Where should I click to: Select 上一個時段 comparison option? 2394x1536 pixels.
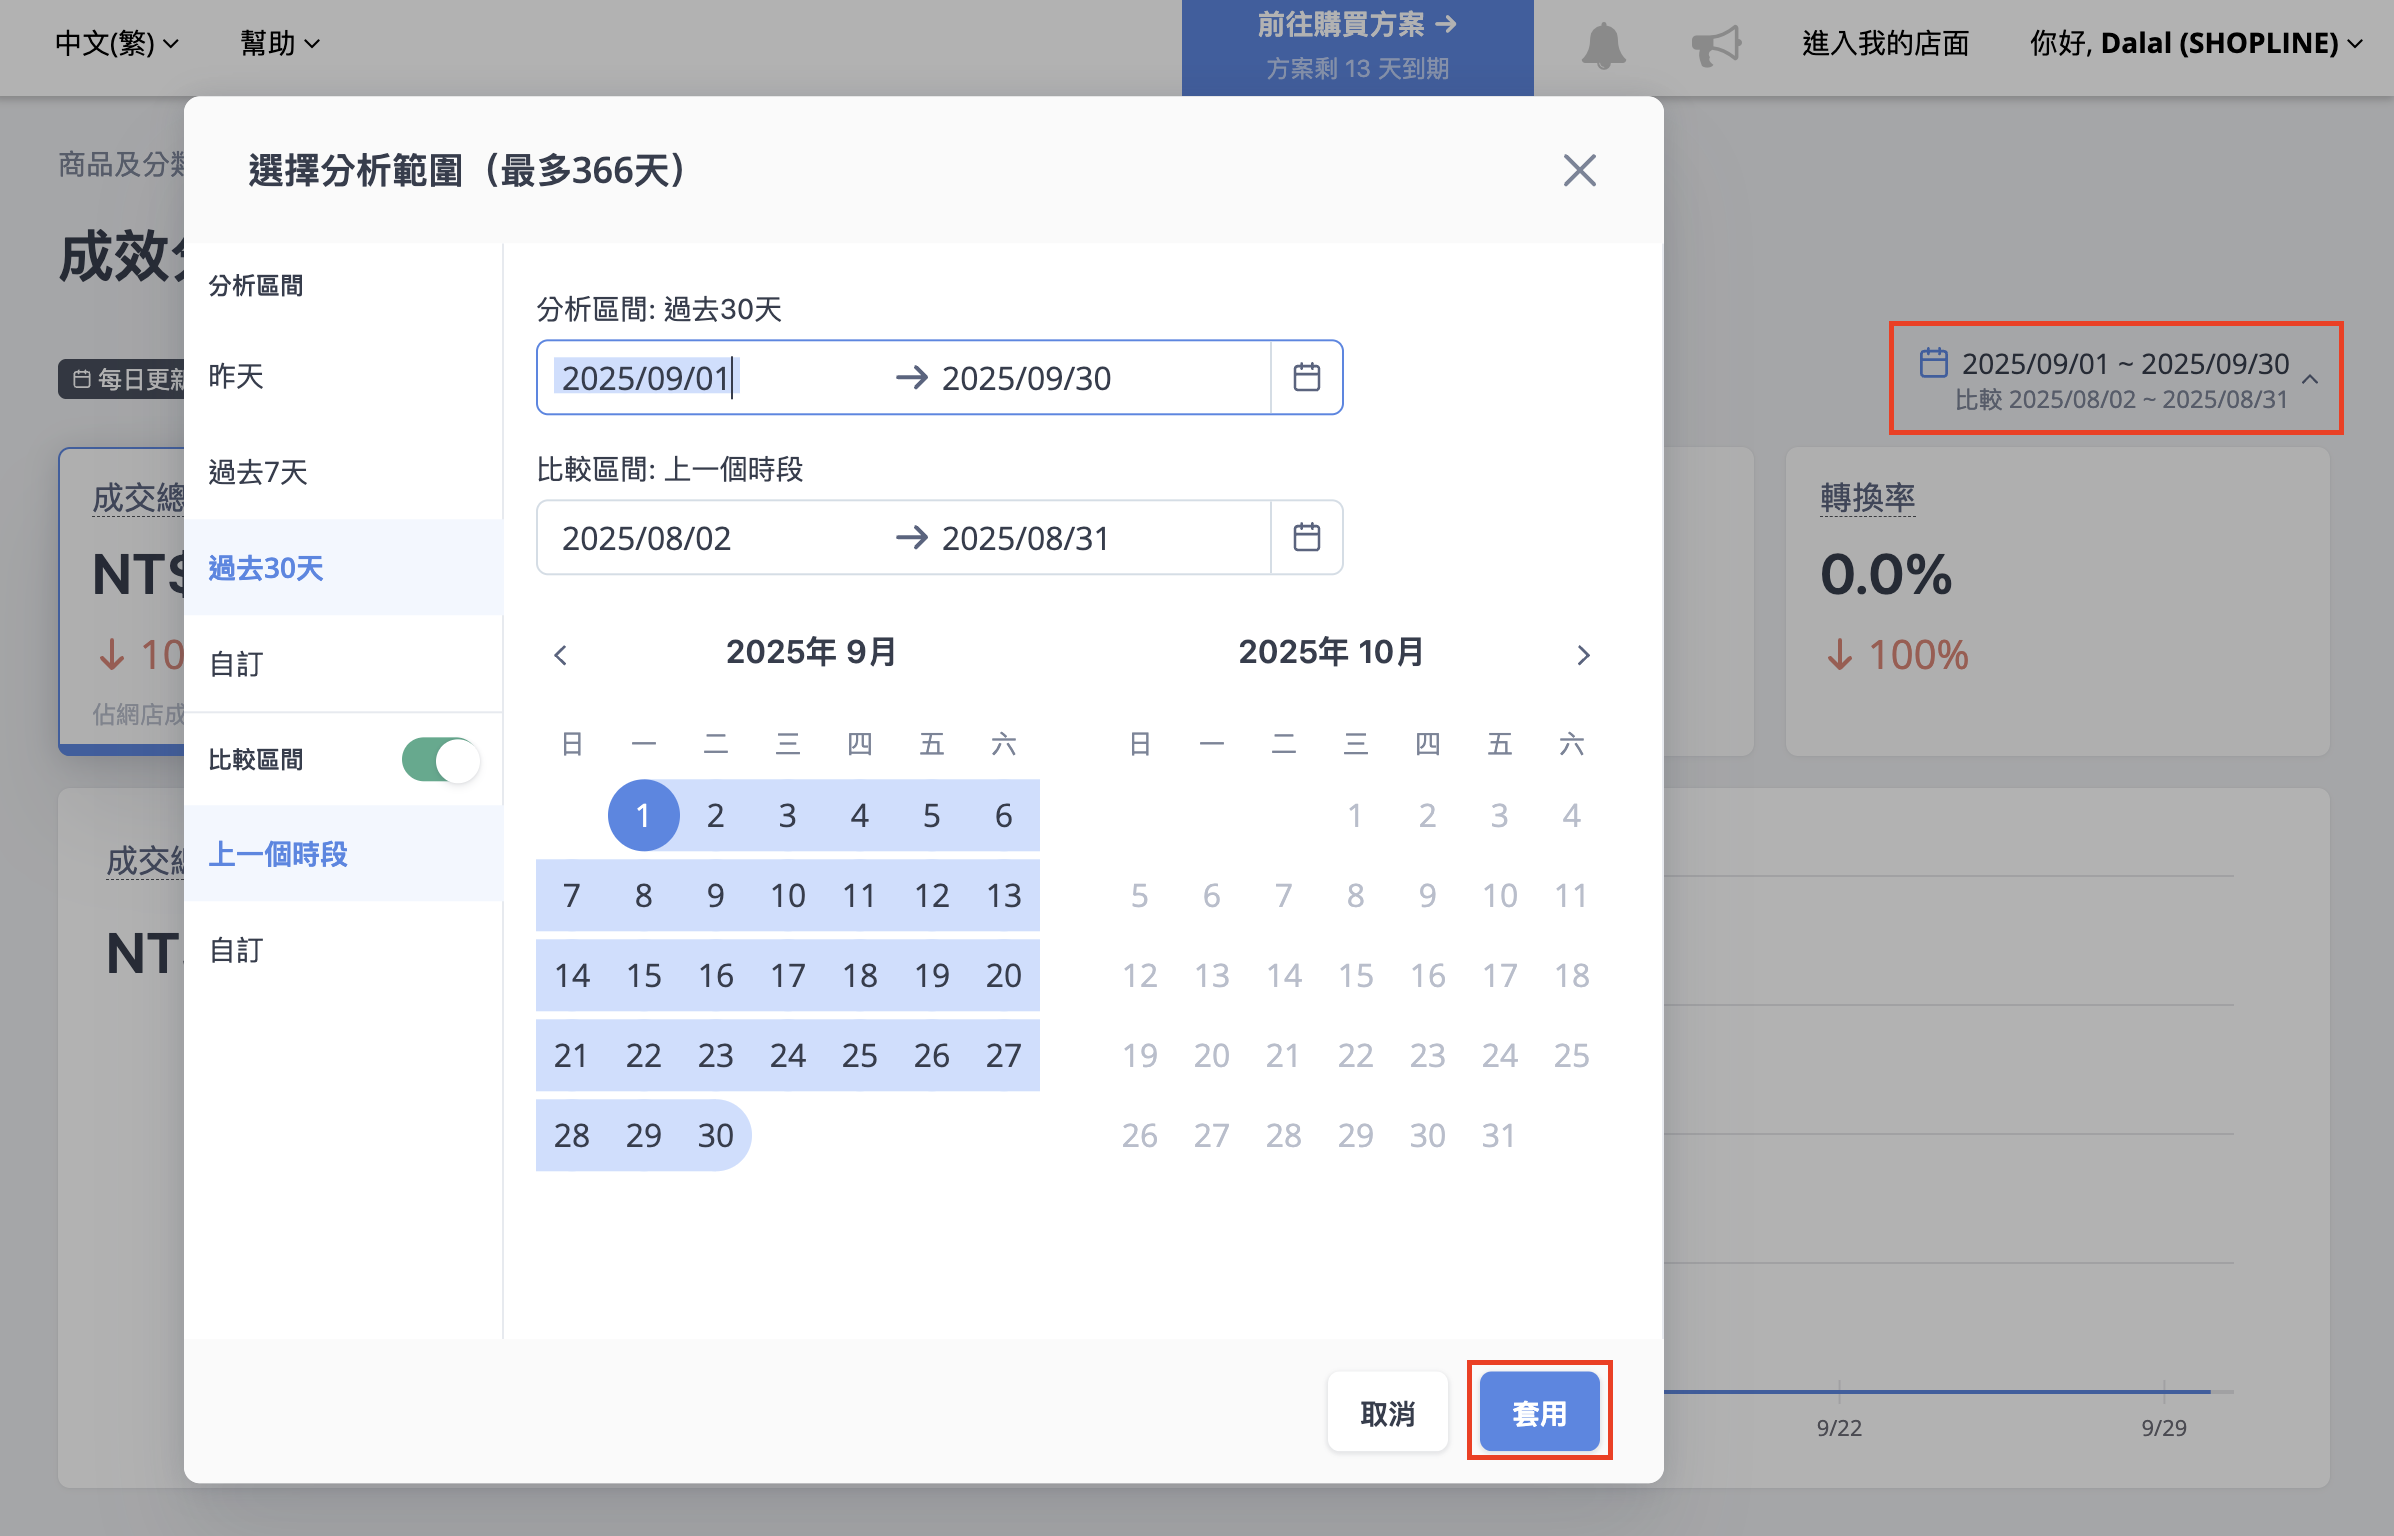343,854
